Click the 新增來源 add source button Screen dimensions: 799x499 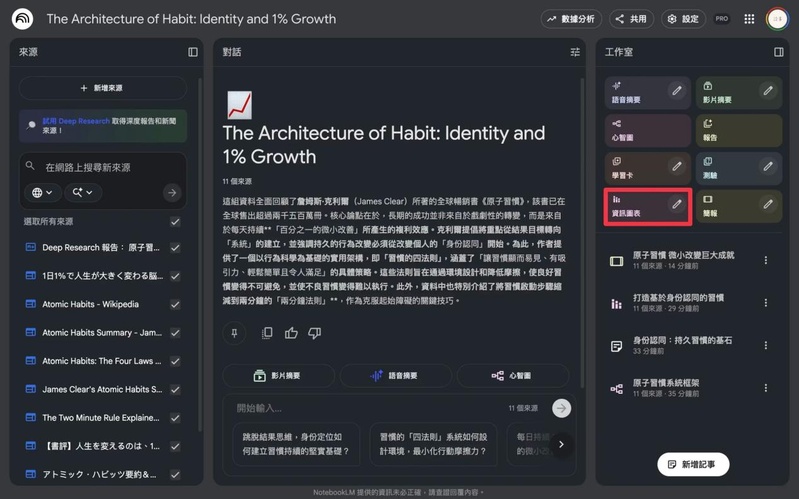pyautogui.click(x=102, y=88)
